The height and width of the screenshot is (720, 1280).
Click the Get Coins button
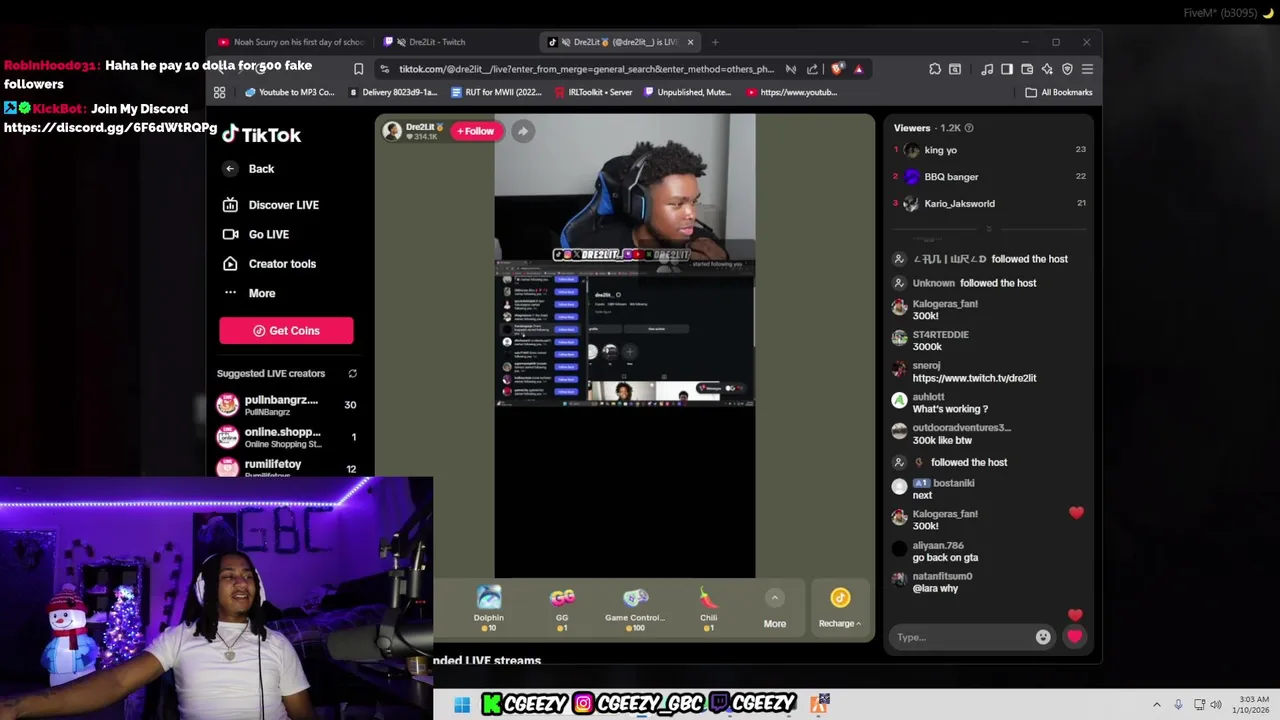point(286,331)
